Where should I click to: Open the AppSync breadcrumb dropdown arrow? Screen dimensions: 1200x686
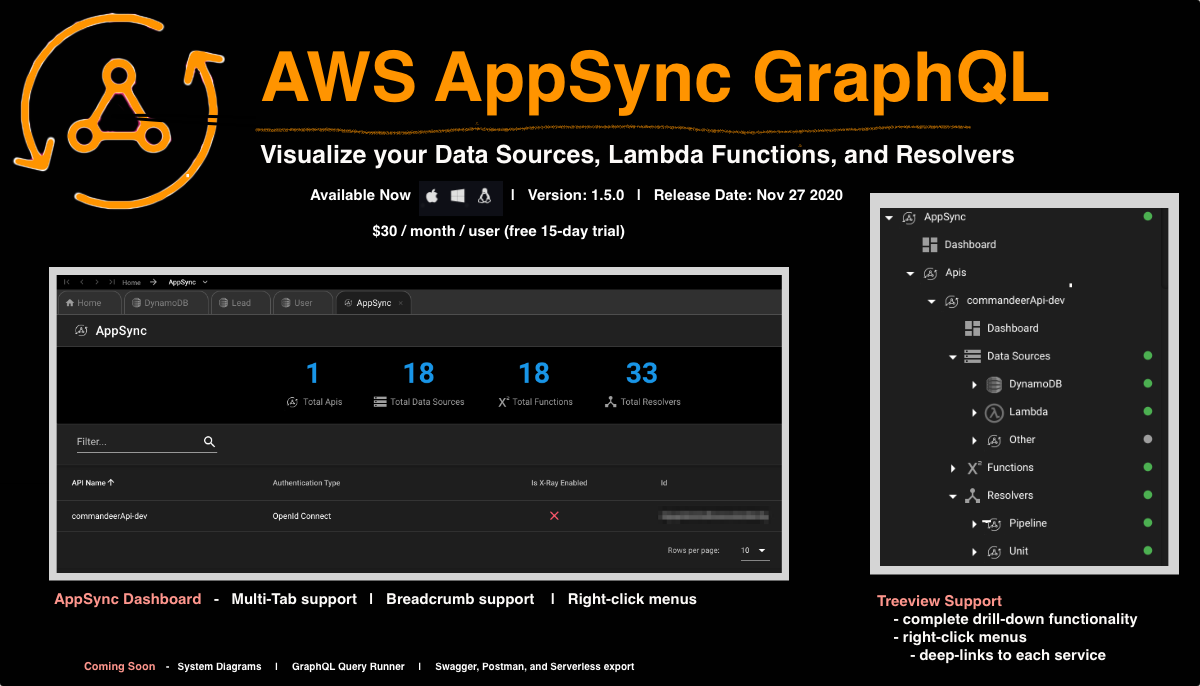coord(205,282)
